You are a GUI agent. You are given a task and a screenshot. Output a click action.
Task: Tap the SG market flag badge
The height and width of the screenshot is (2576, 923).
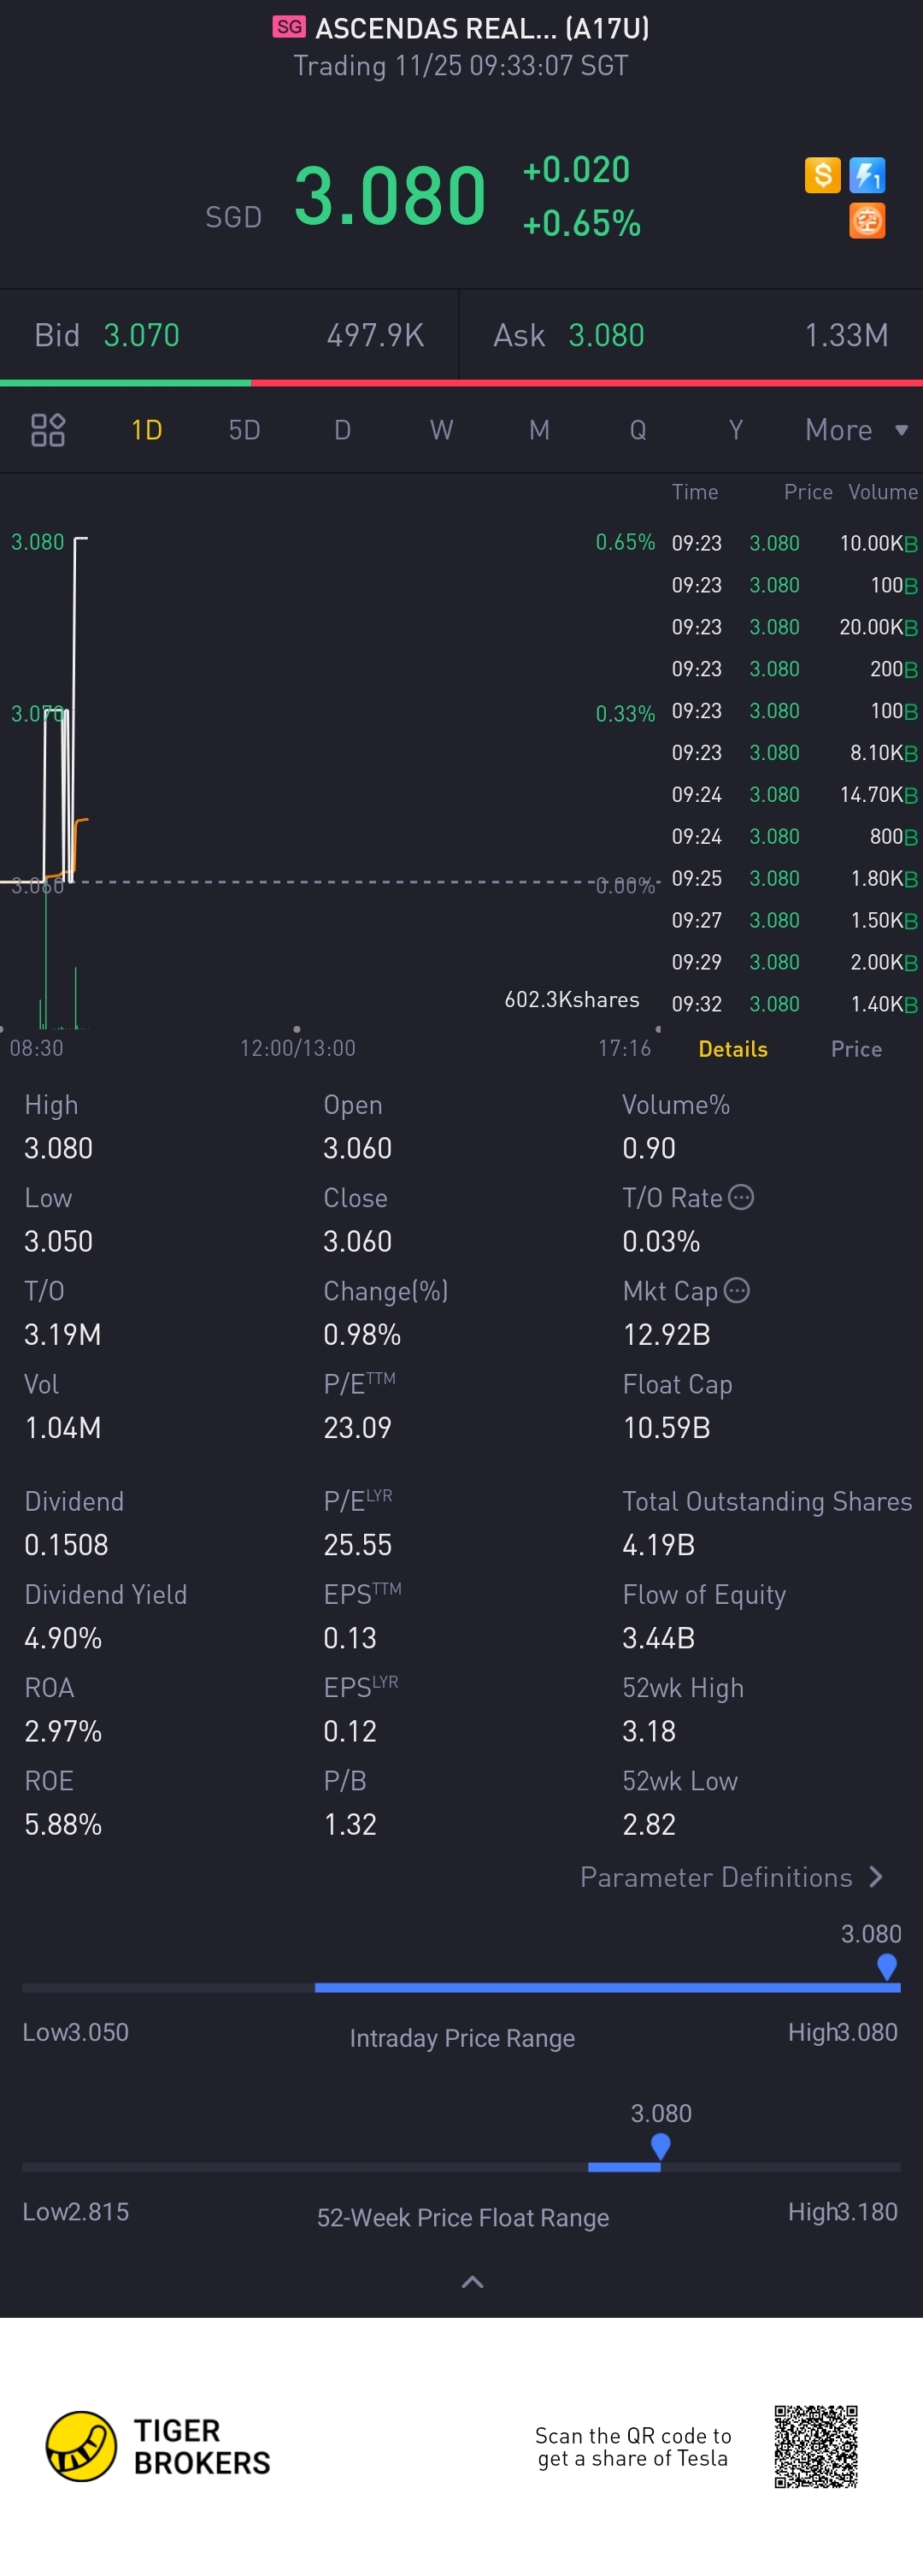[x=289, y=27]
